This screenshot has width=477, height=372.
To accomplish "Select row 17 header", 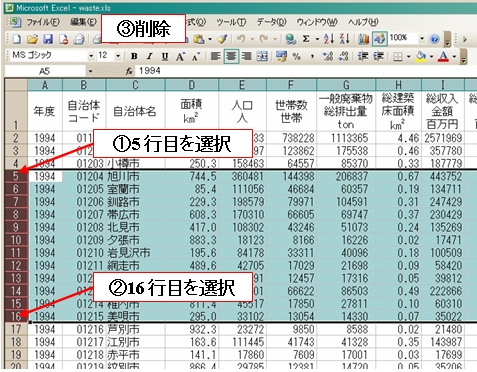I will (x=16, y=329).
